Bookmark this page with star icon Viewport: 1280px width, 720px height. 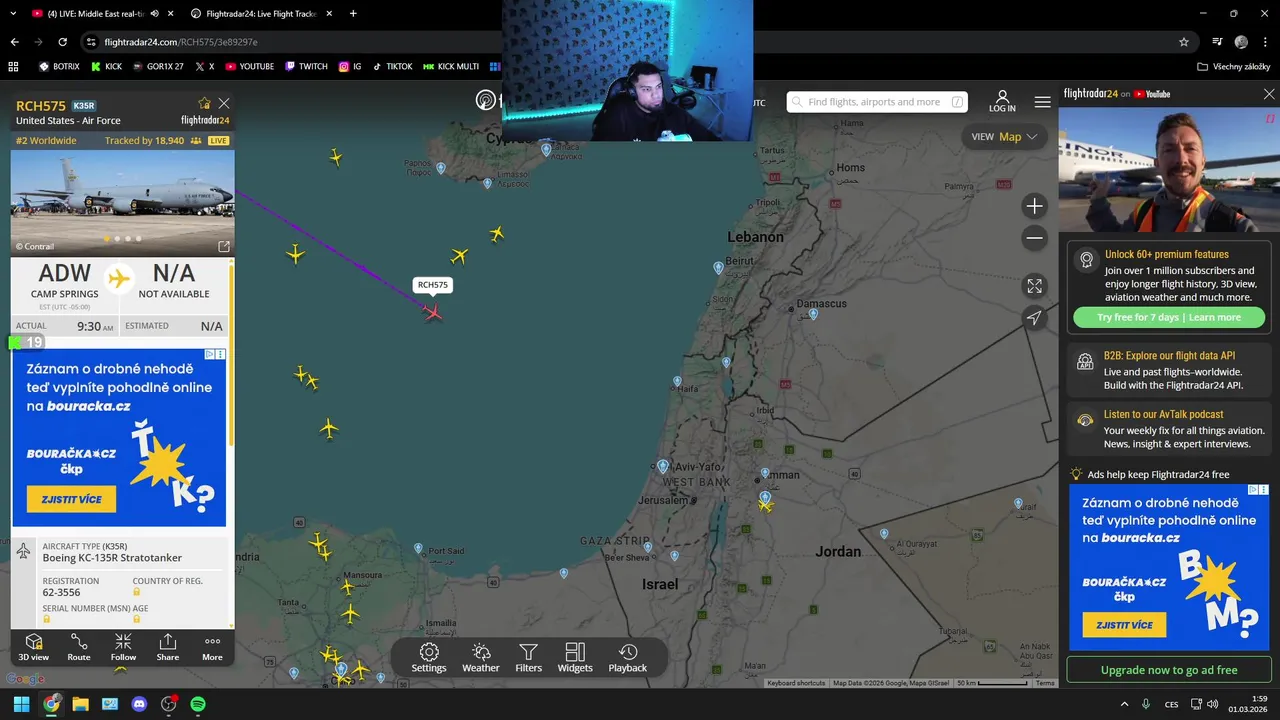[1184, 42]
